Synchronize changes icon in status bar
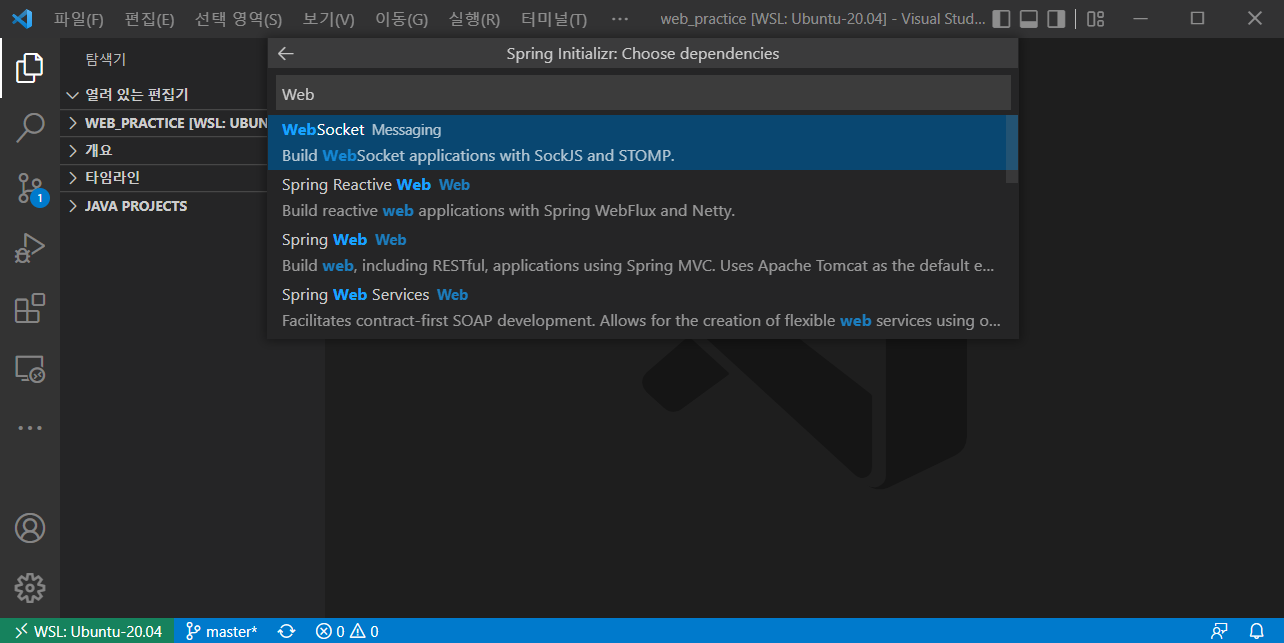Screen dimensions: 1284x643 [x=287, y=631]
